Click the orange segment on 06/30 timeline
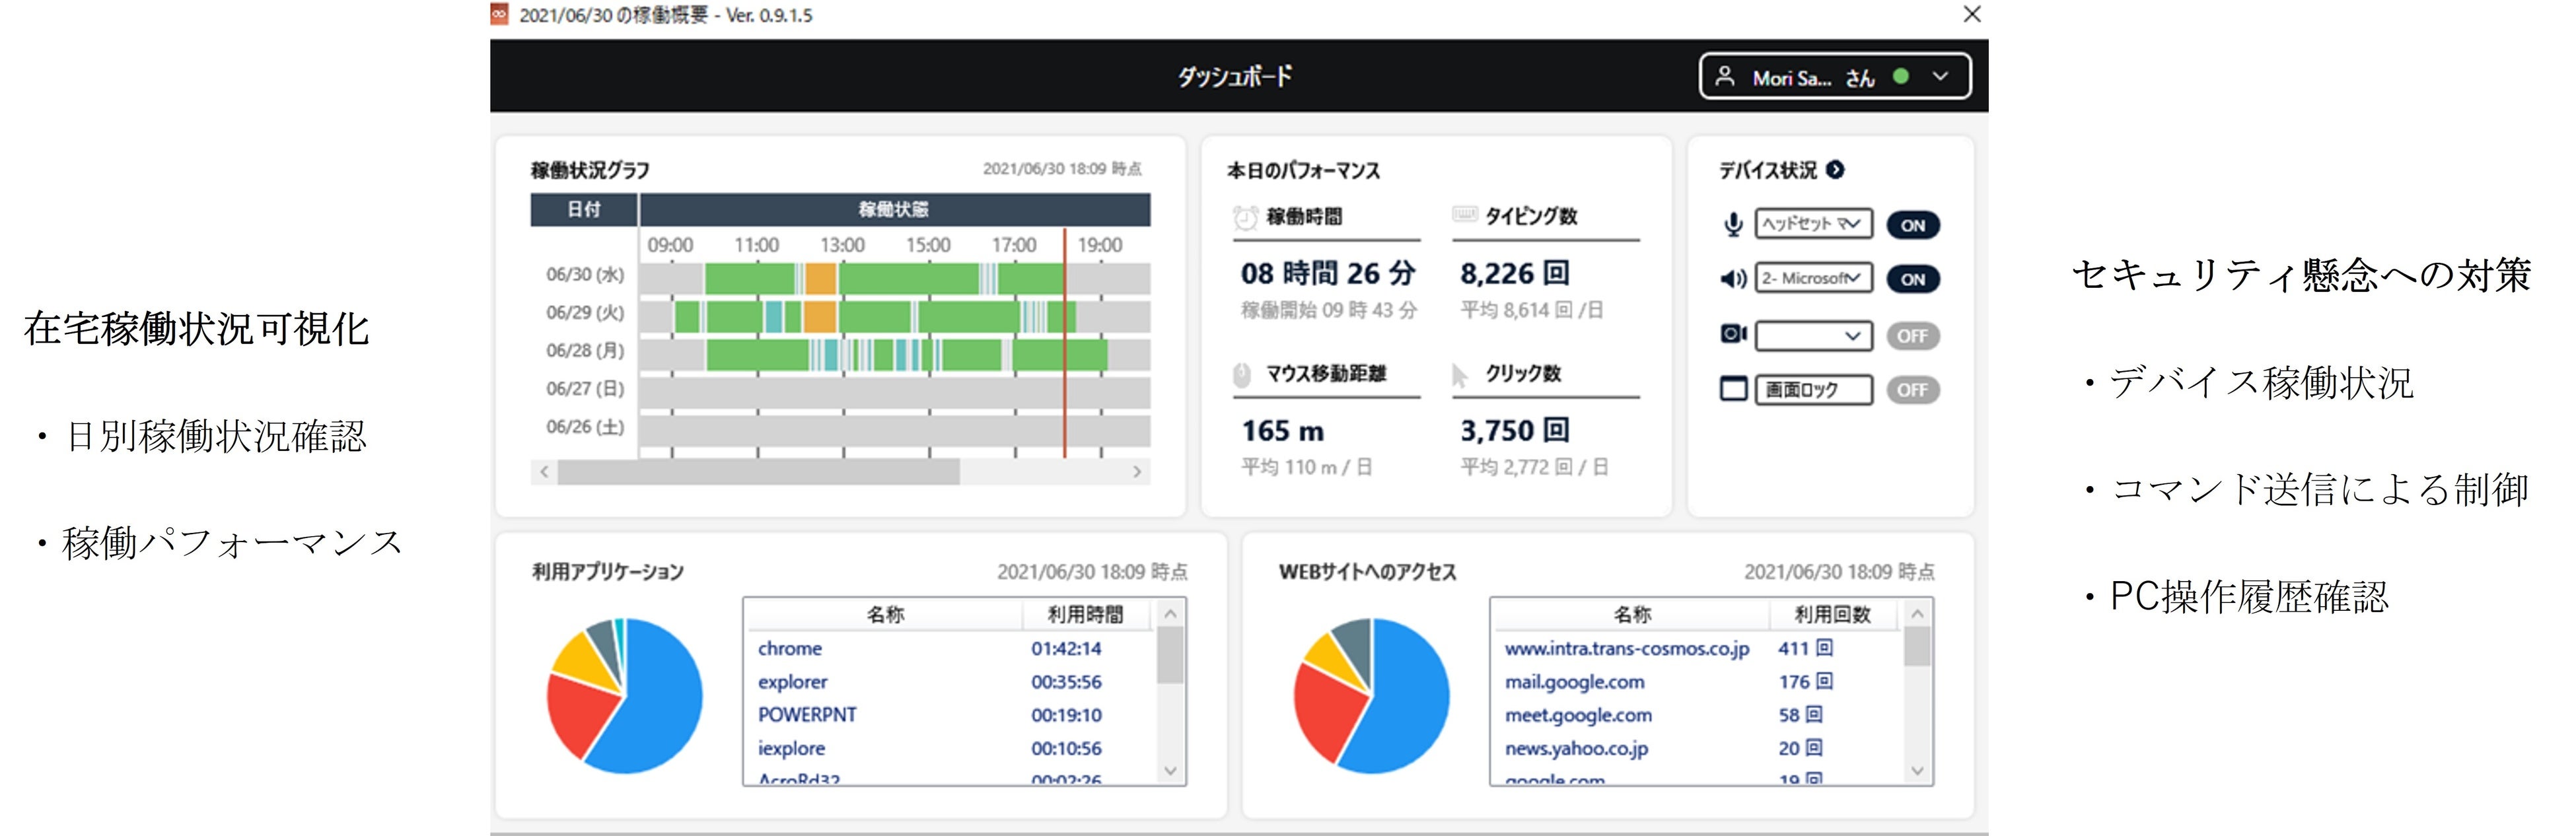This screenshot has width=2576, height=836. click(x=820, y=278)
